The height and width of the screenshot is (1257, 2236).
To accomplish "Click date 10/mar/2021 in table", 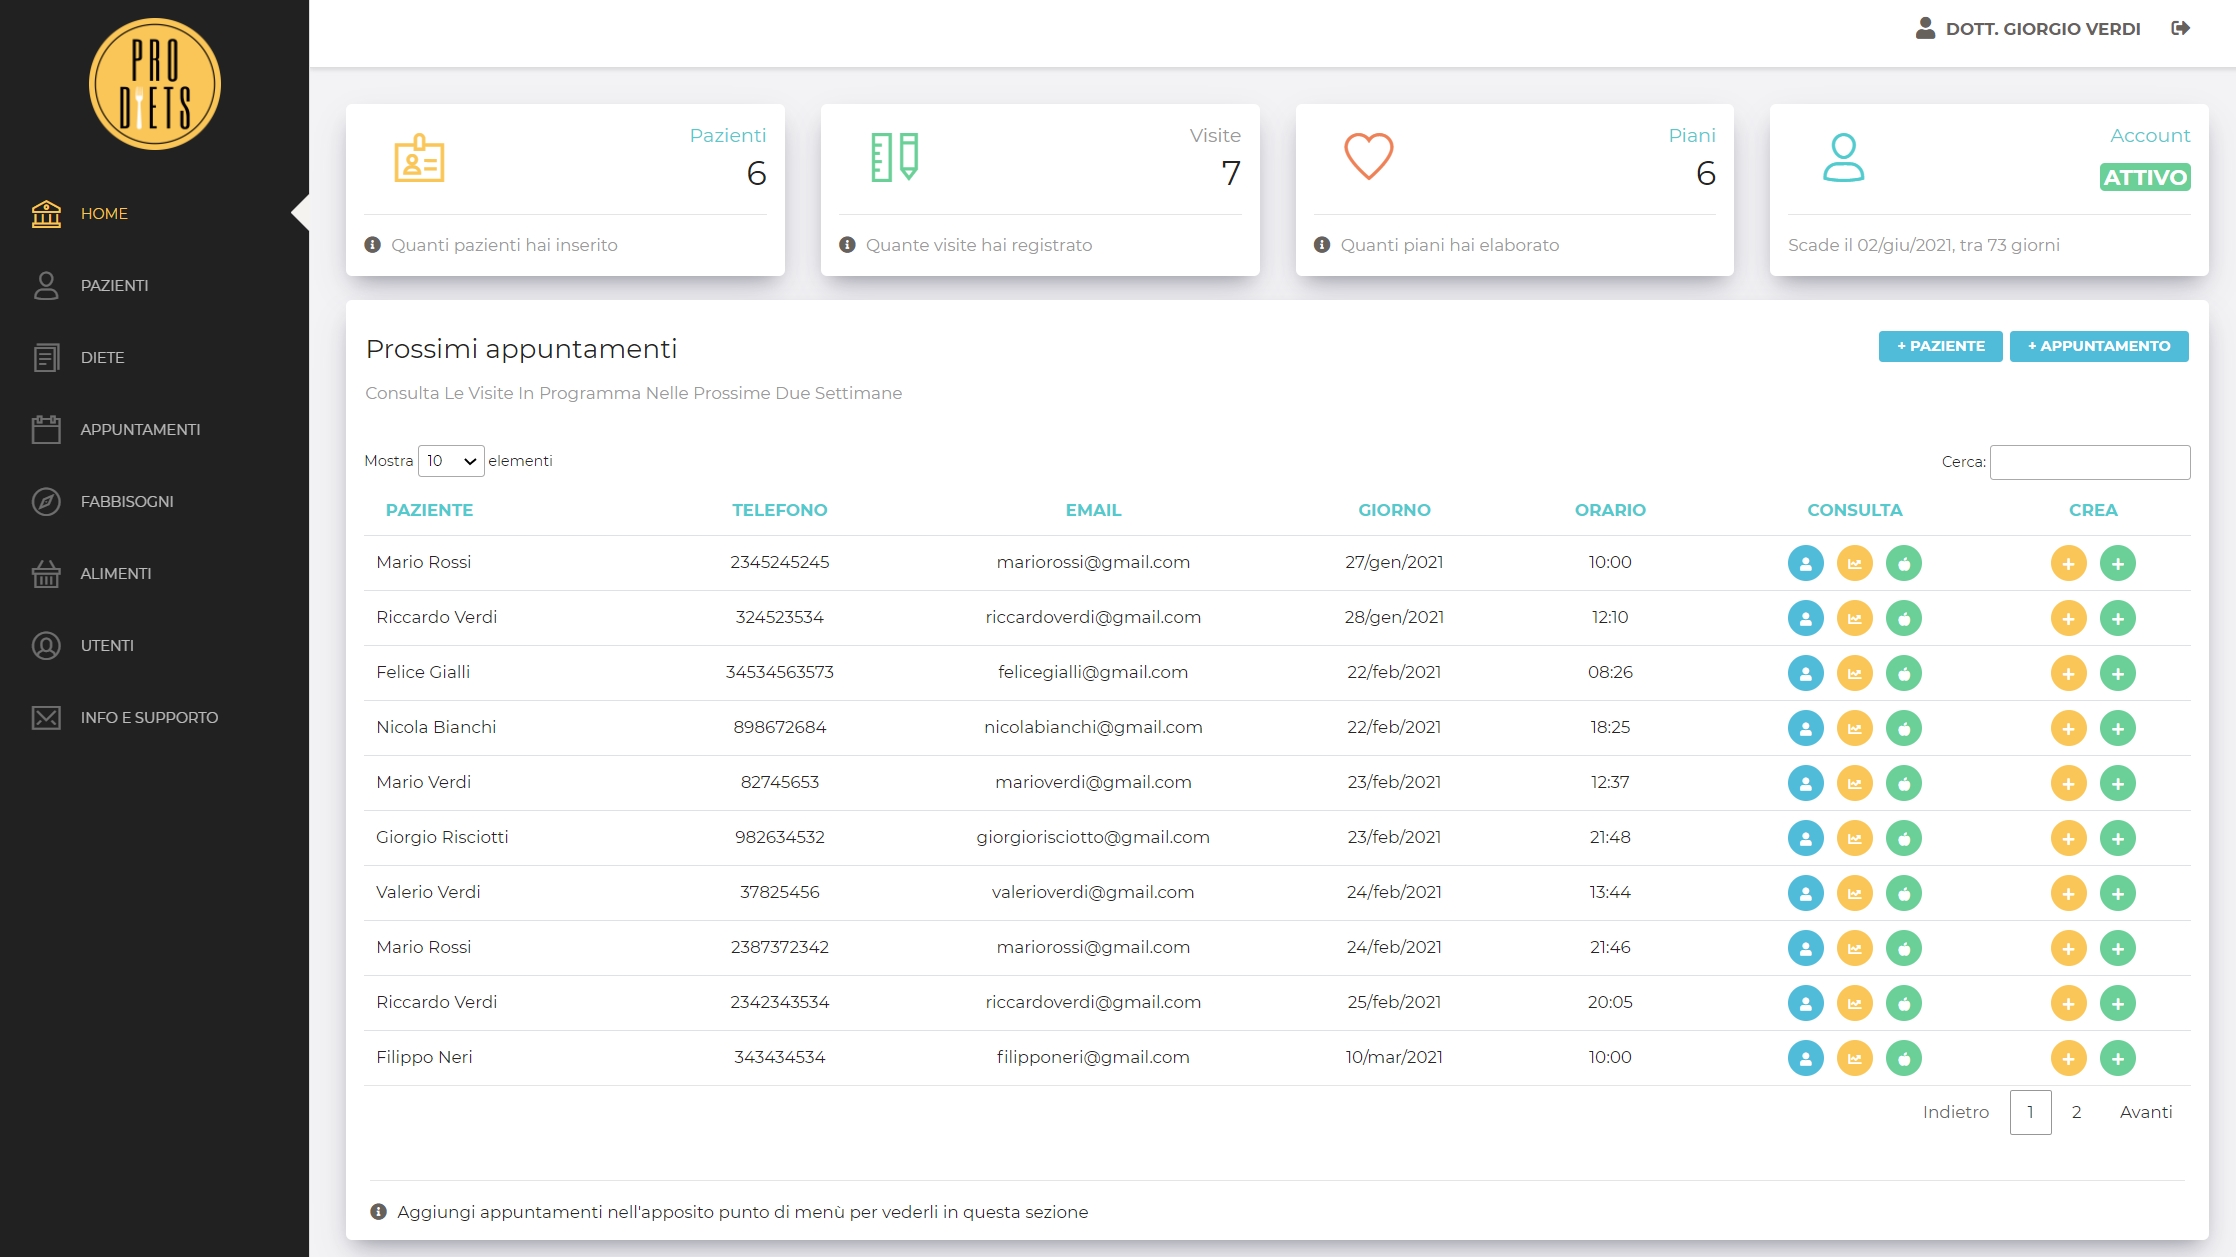I will [x=1394, y=1057].
